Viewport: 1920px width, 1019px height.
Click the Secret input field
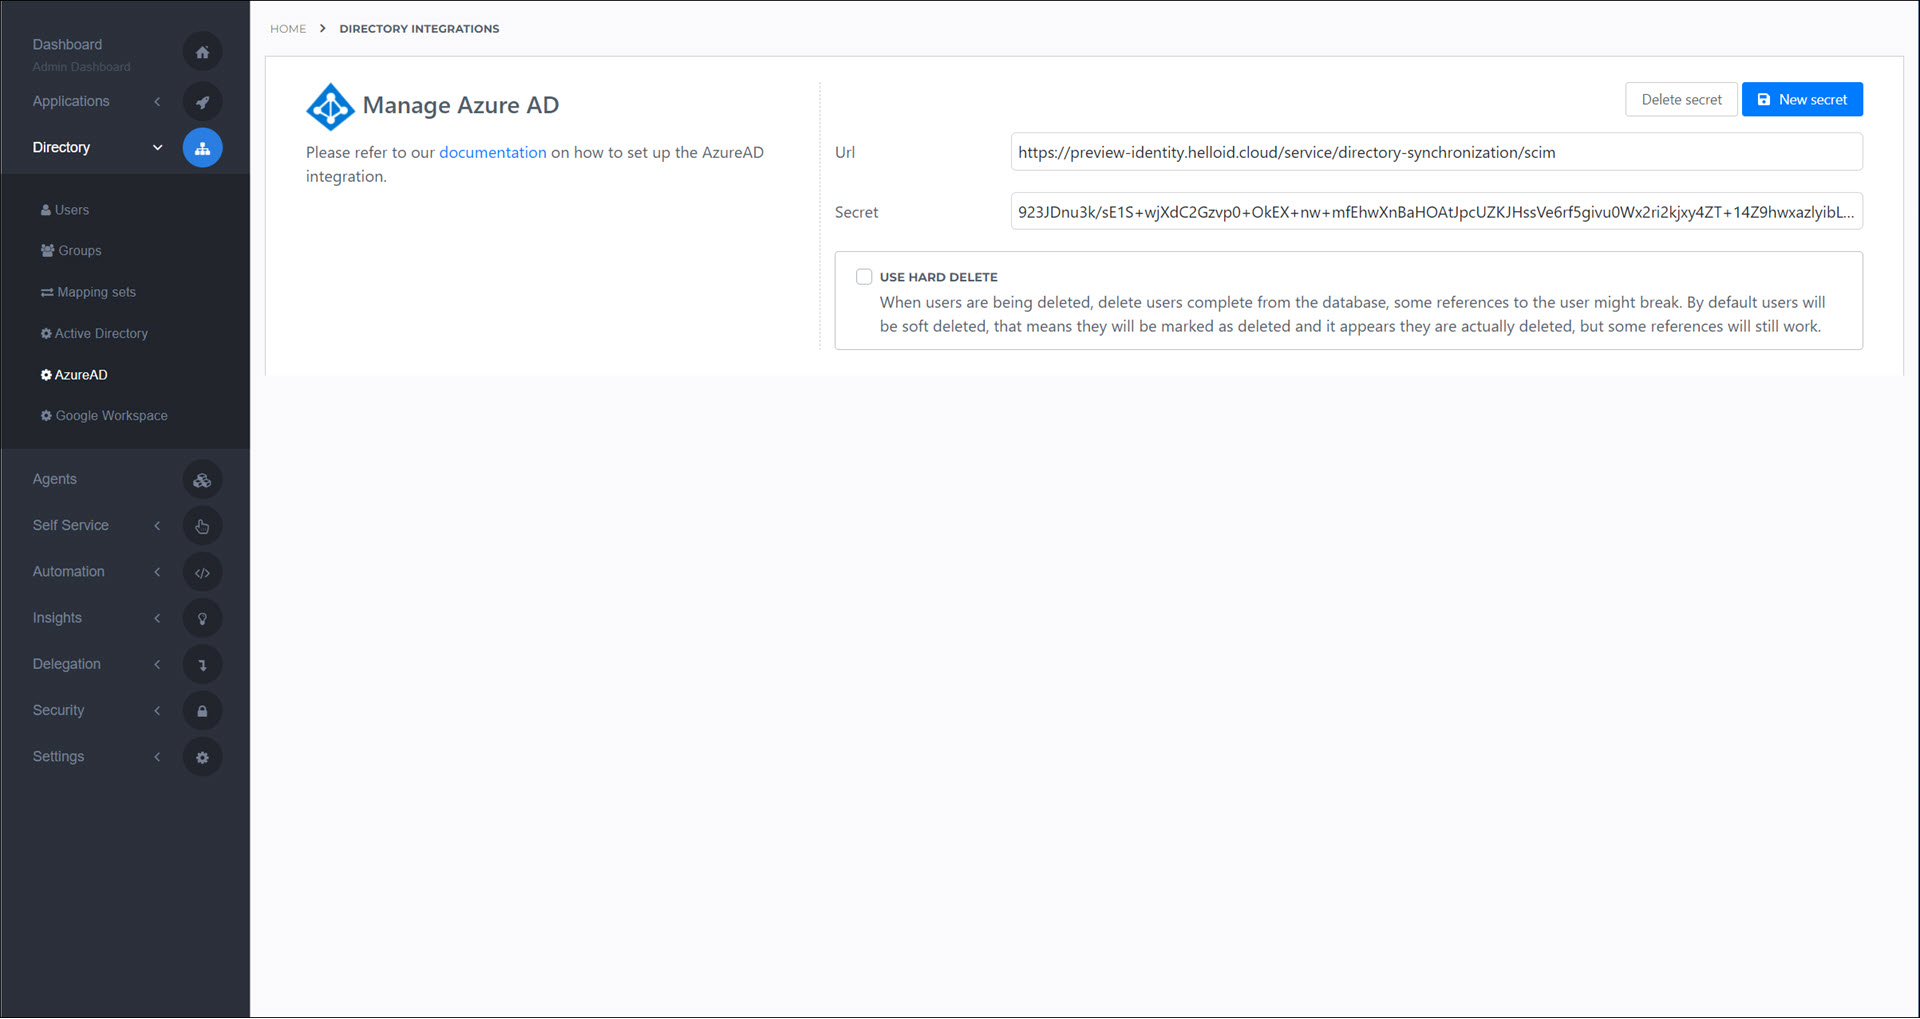(x=1436, y=212)
